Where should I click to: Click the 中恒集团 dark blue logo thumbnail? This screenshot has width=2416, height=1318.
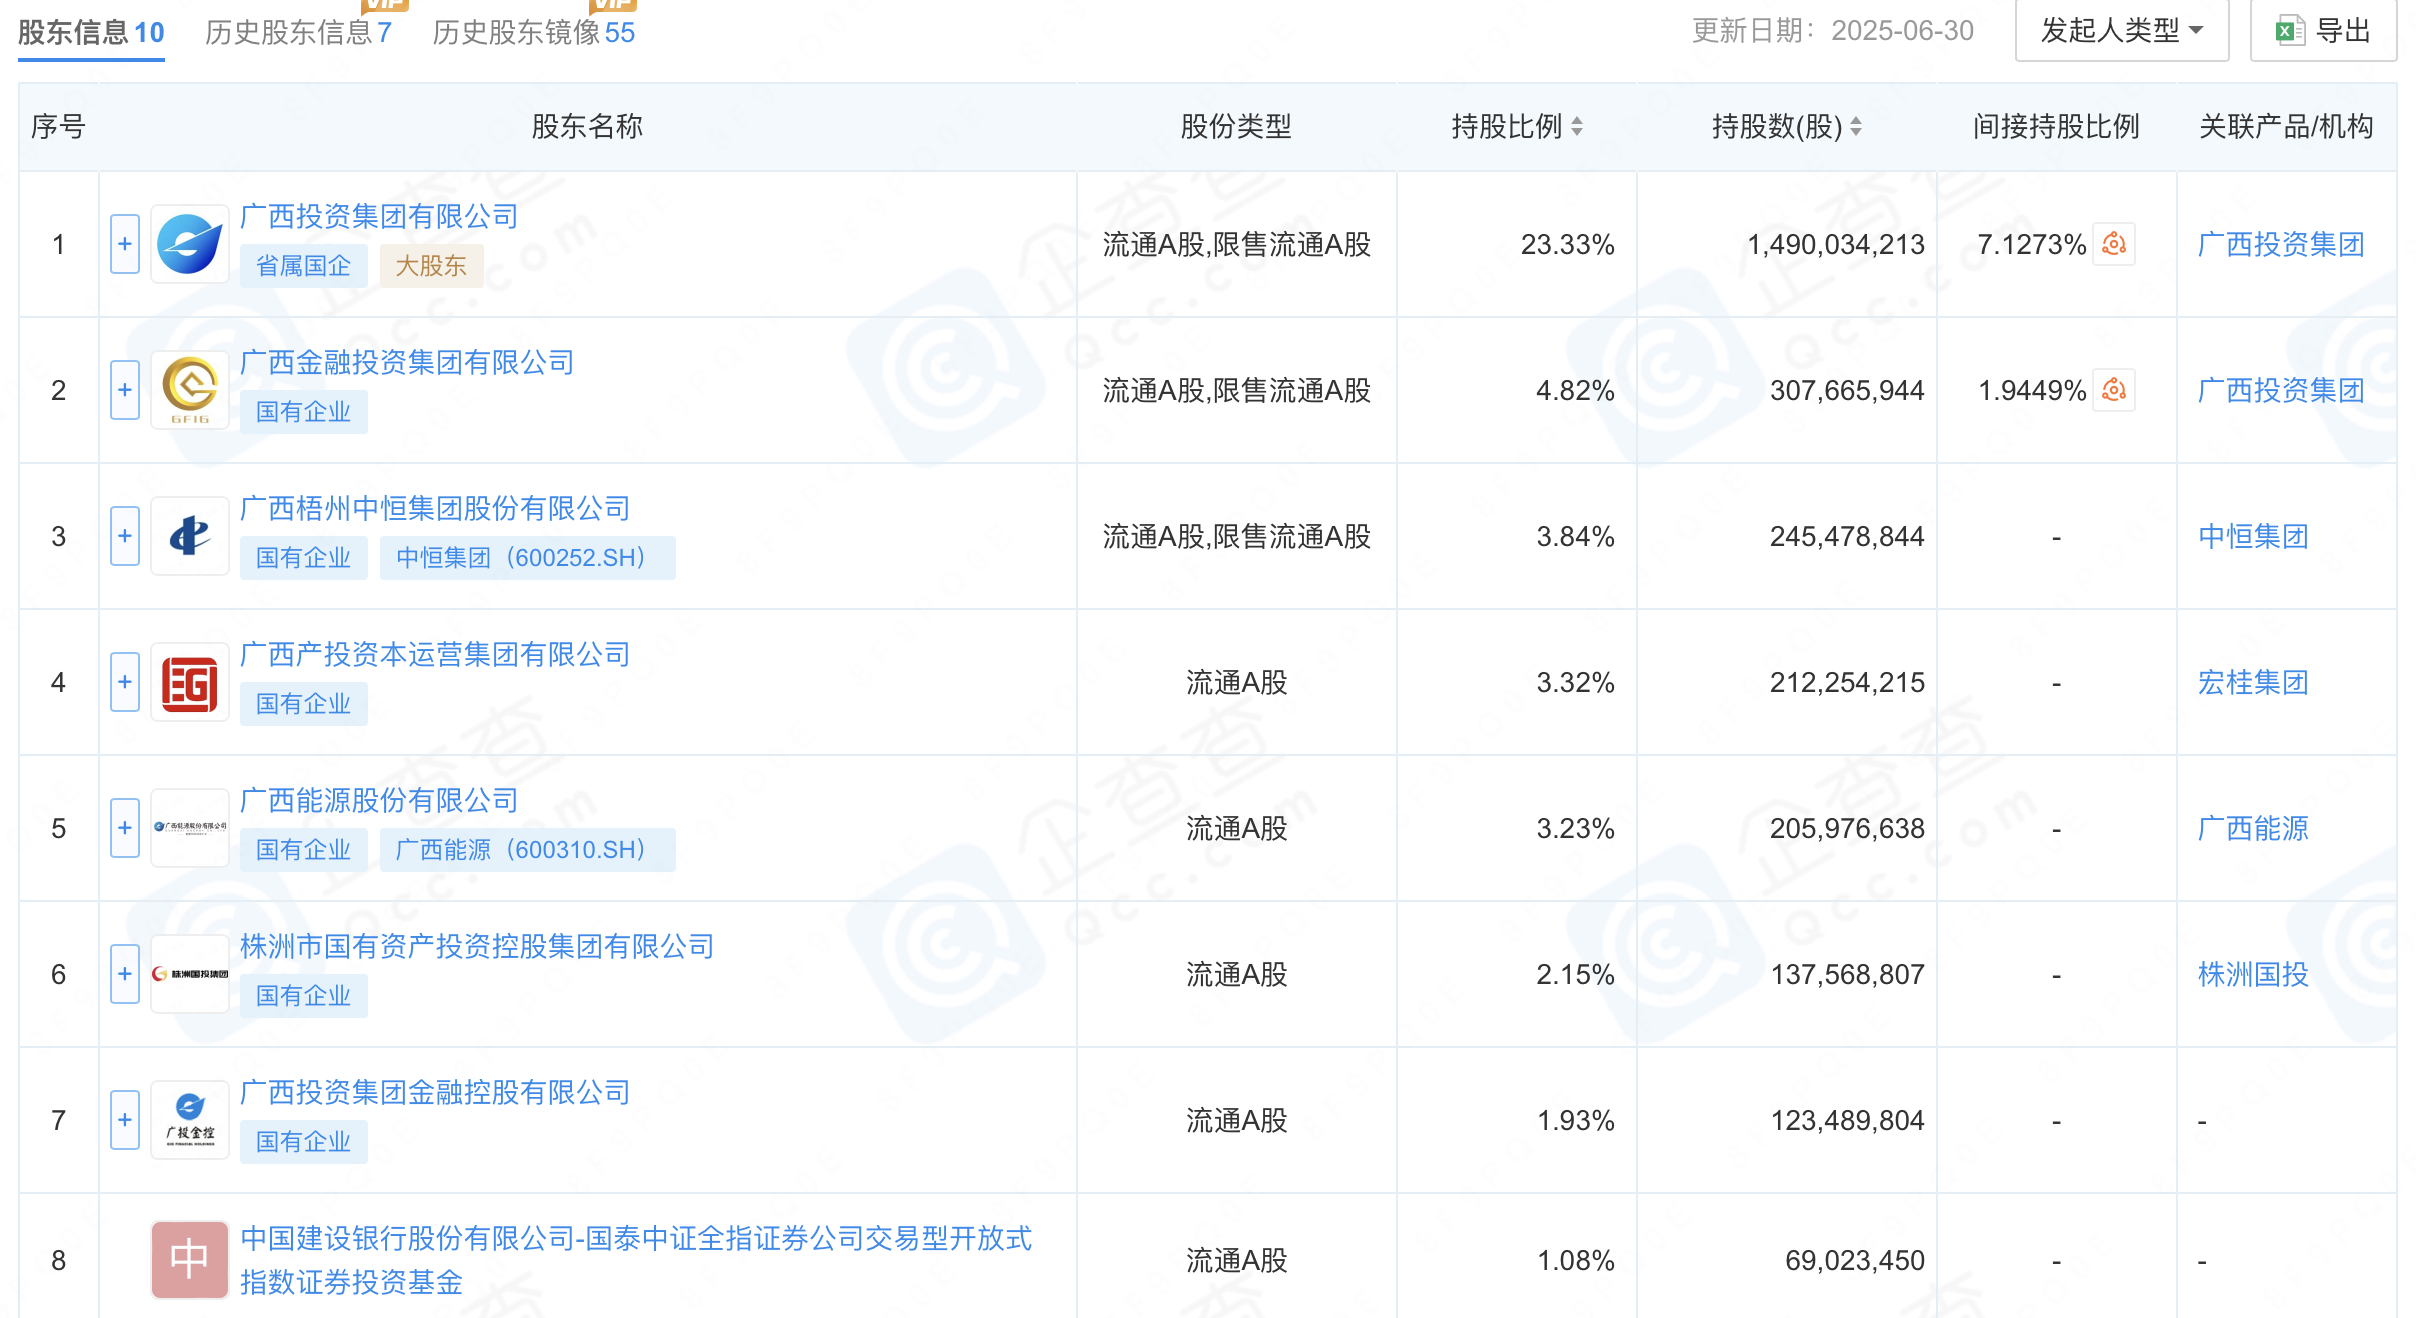click(190, 537)
